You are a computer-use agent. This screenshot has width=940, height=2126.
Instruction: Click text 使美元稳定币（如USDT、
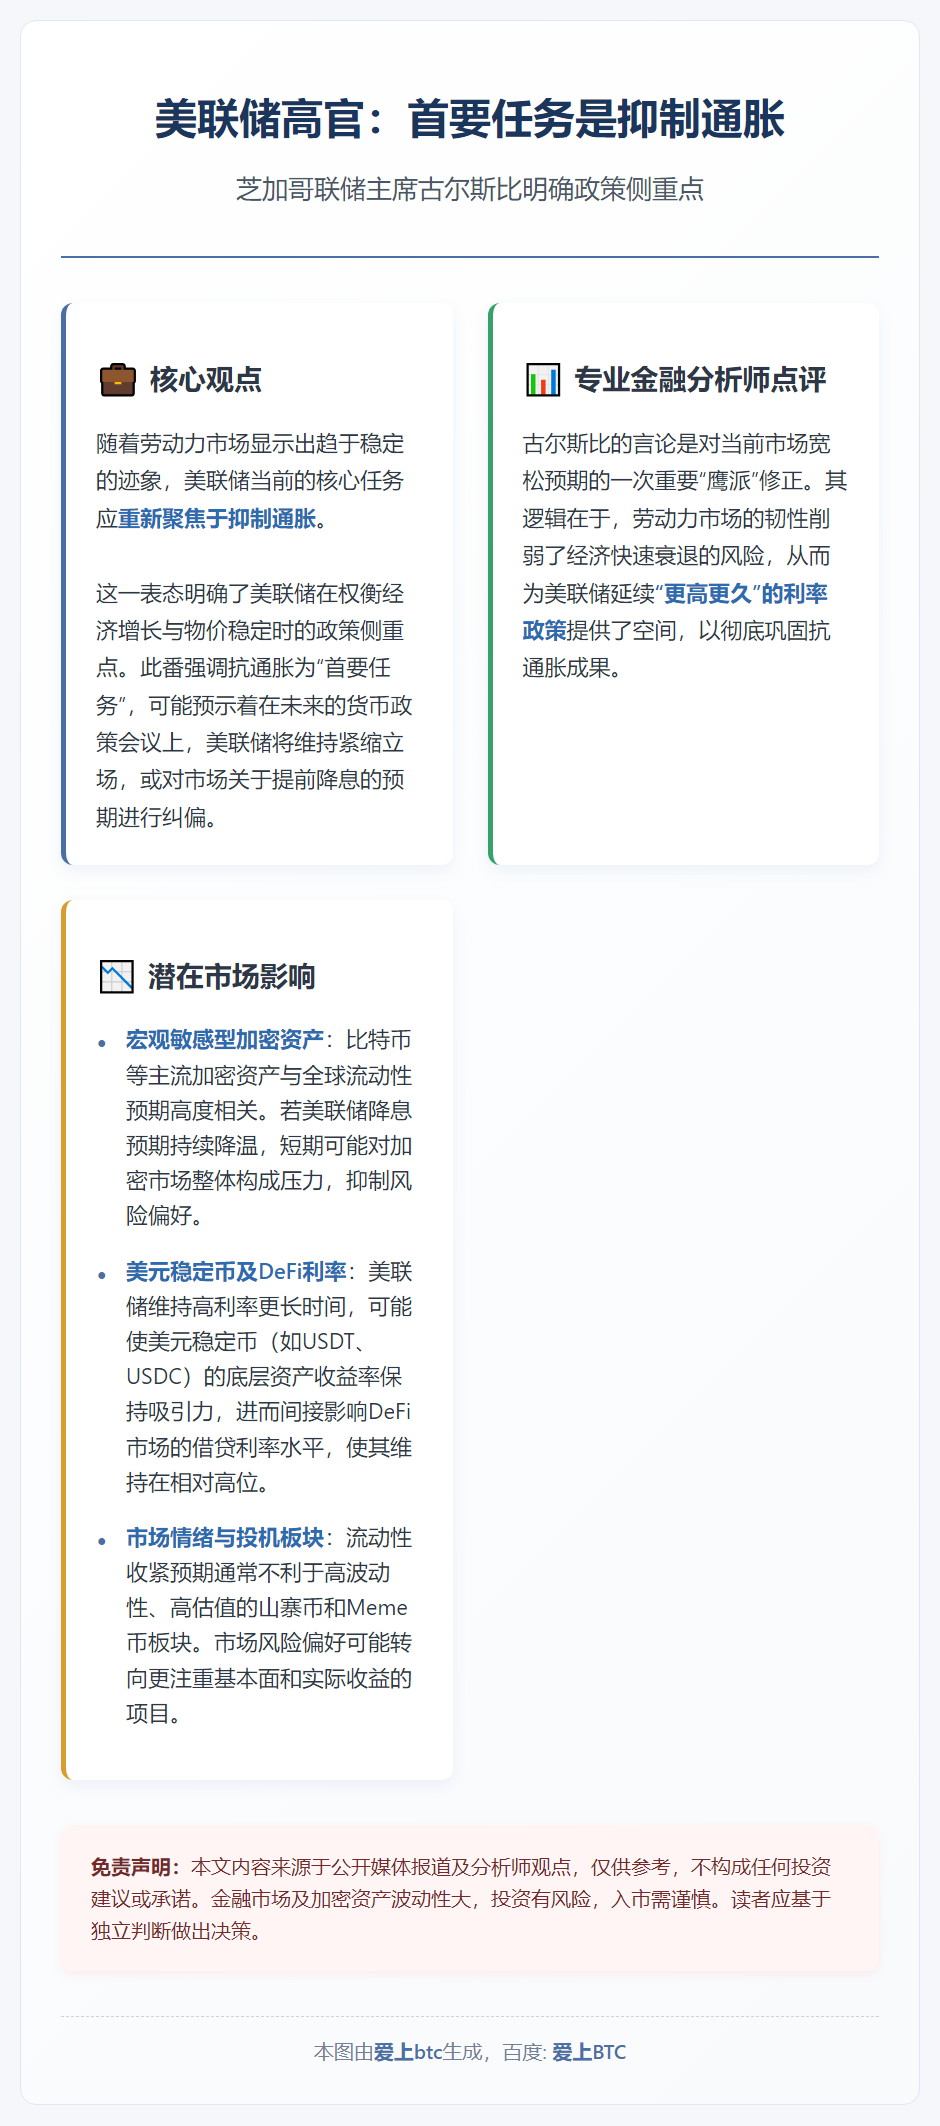(246, 1342)
